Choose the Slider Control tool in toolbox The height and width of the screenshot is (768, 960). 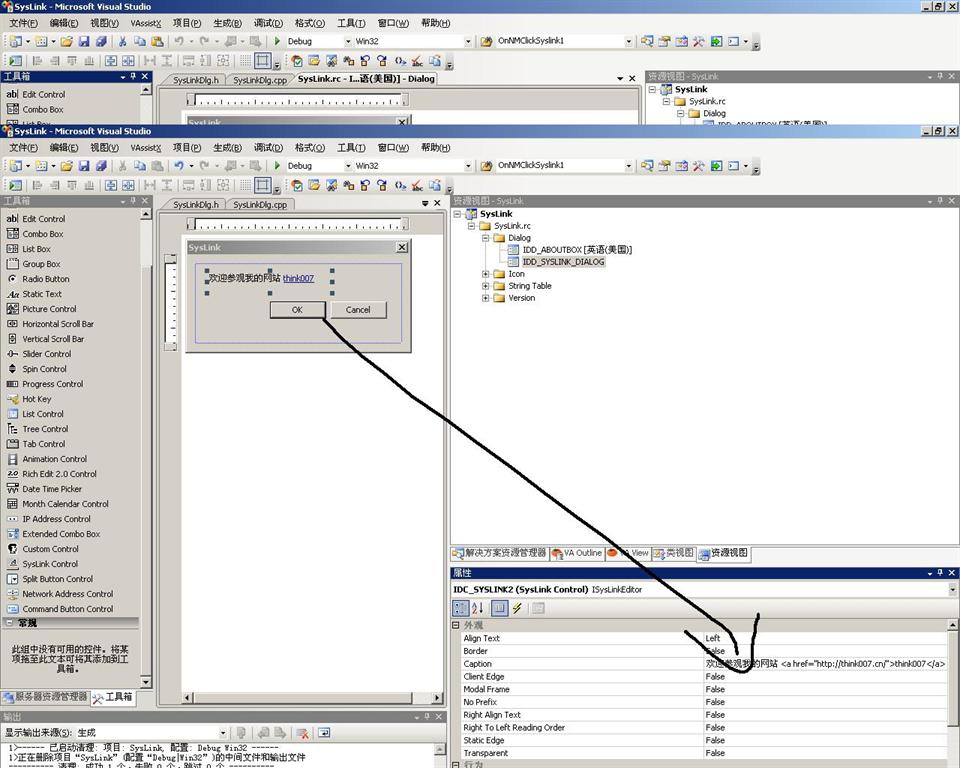[46, 354]
